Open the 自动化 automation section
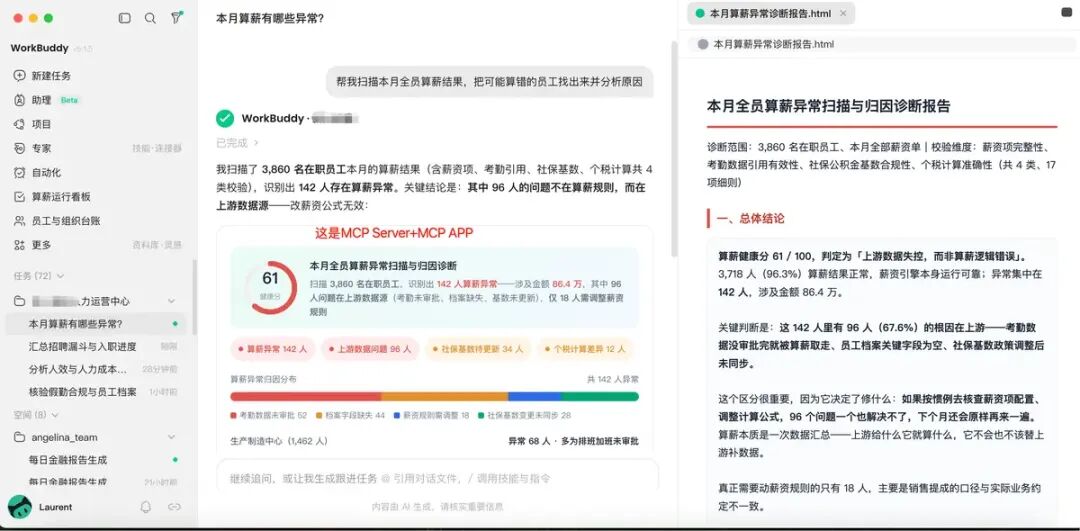Image resolution: width=1080 pixels, height=531 pixels. 37,172
